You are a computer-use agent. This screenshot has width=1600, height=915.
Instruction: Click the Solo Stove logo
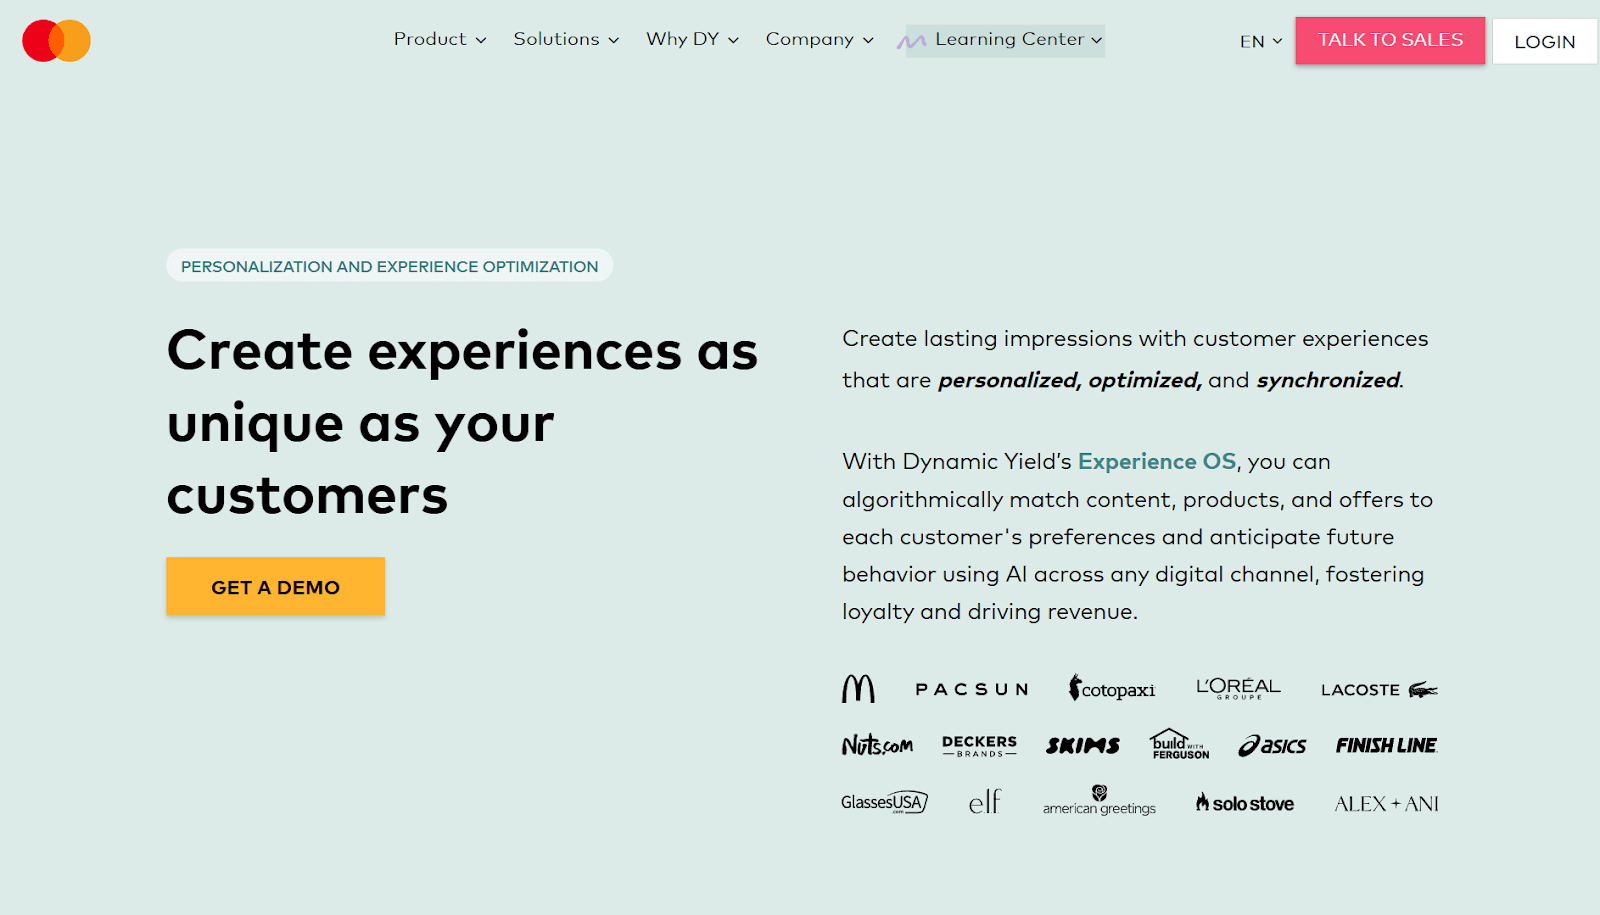[x=1245, y=803]
